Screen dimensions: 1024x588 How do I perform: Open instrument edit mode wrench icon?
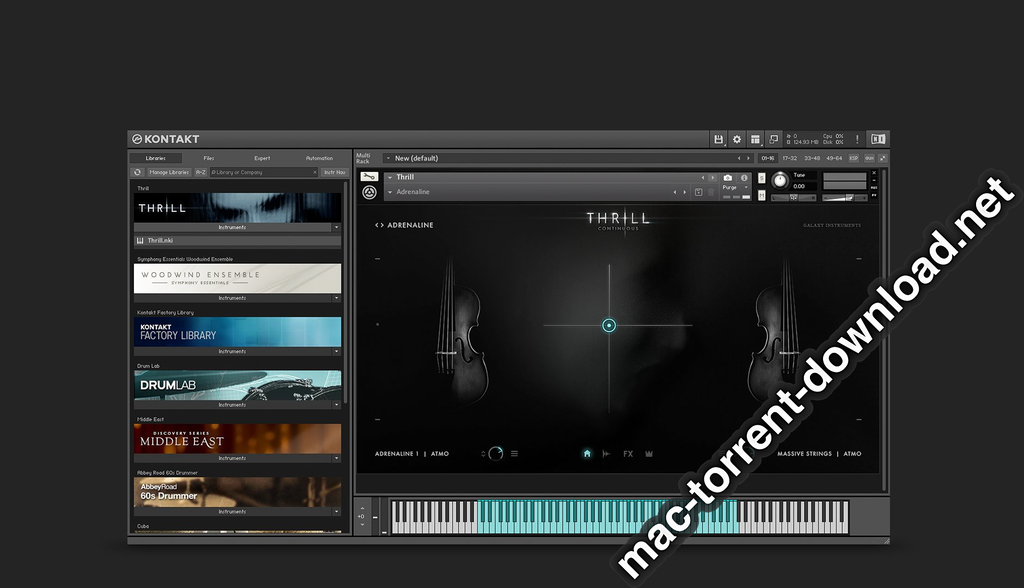[x=369, y=177]
